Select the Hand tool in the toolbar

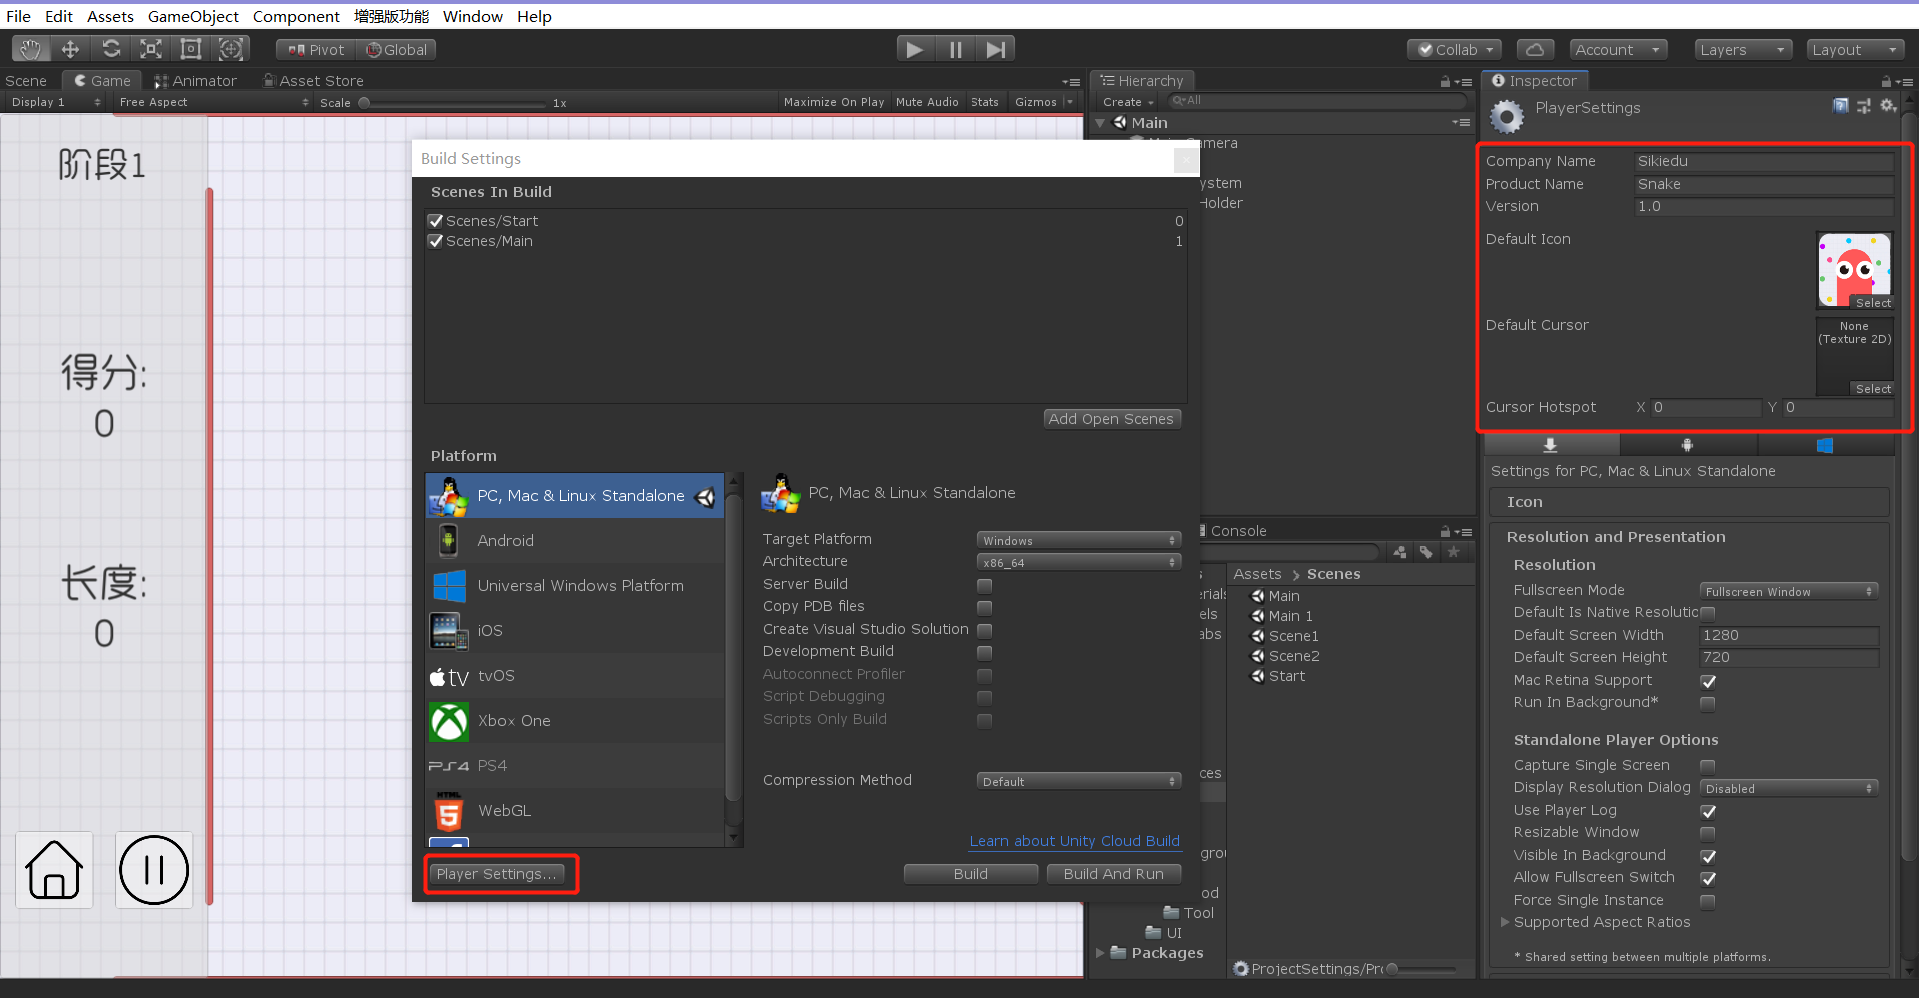coord(31,49)
